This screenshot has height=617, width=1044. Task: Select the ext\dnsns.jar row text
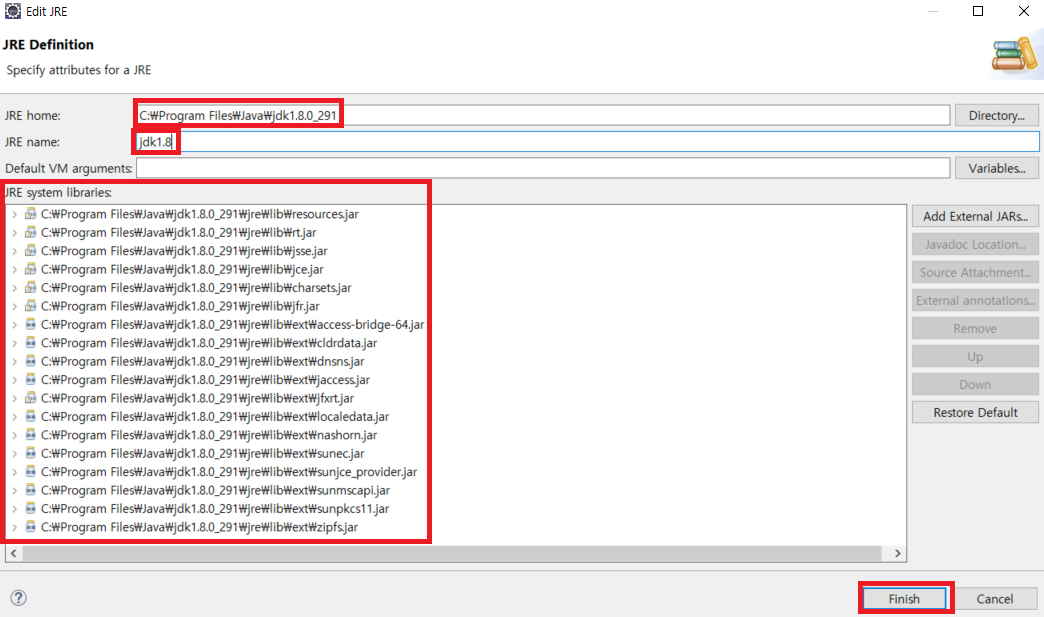click(x=202, y=361)
